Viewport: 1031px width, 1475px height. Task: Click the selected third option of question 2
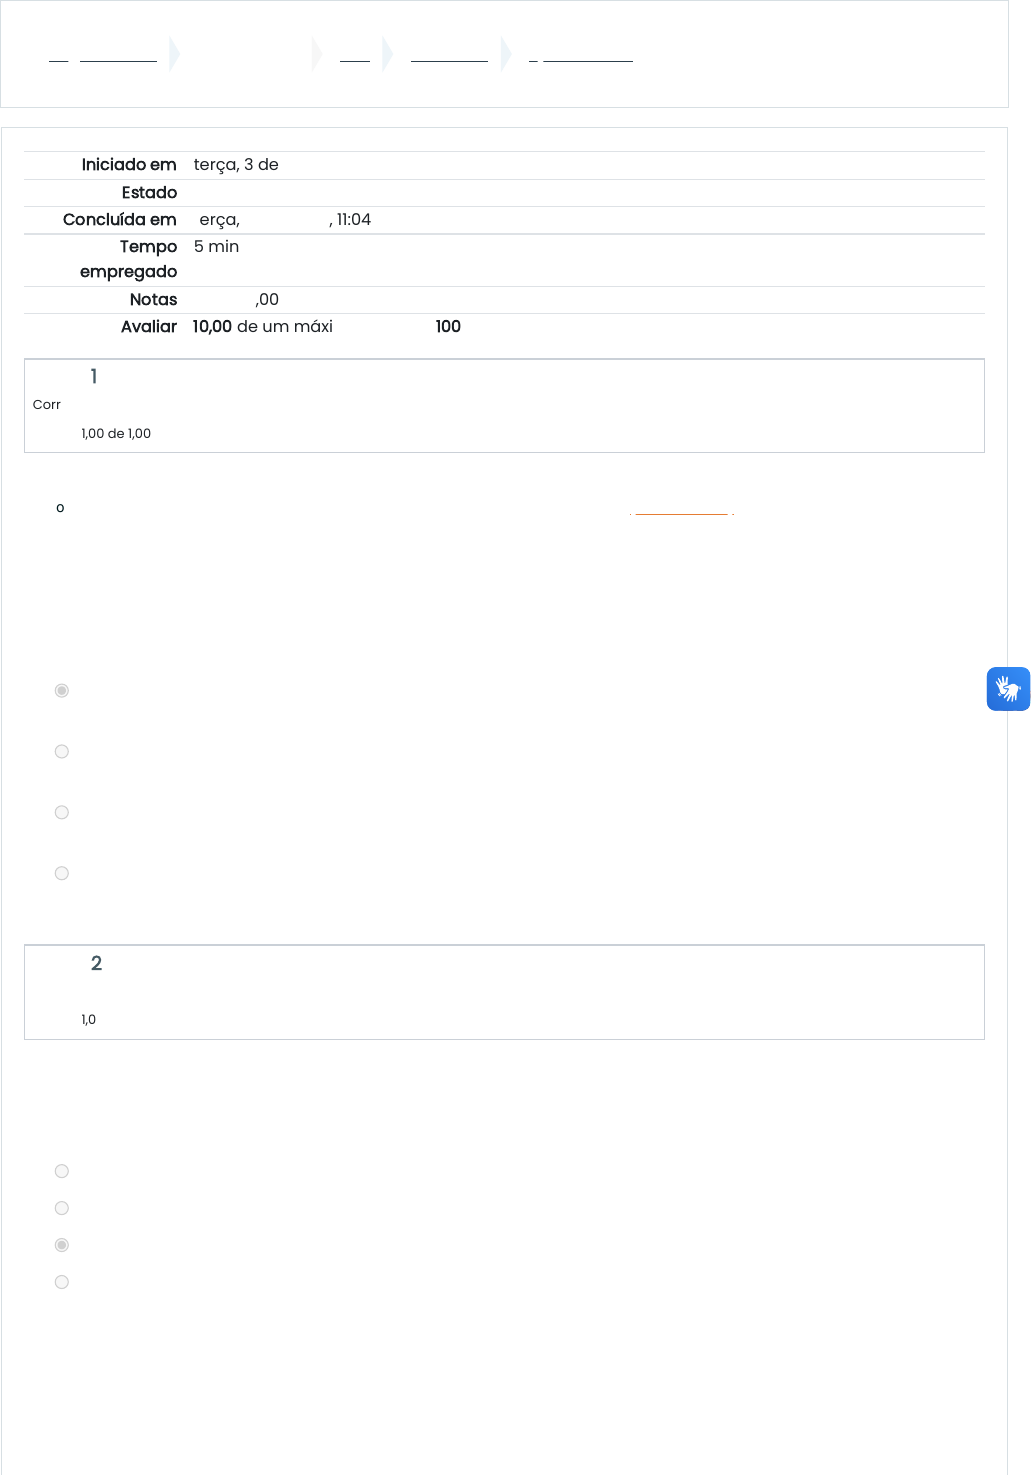pos(62,1246)
